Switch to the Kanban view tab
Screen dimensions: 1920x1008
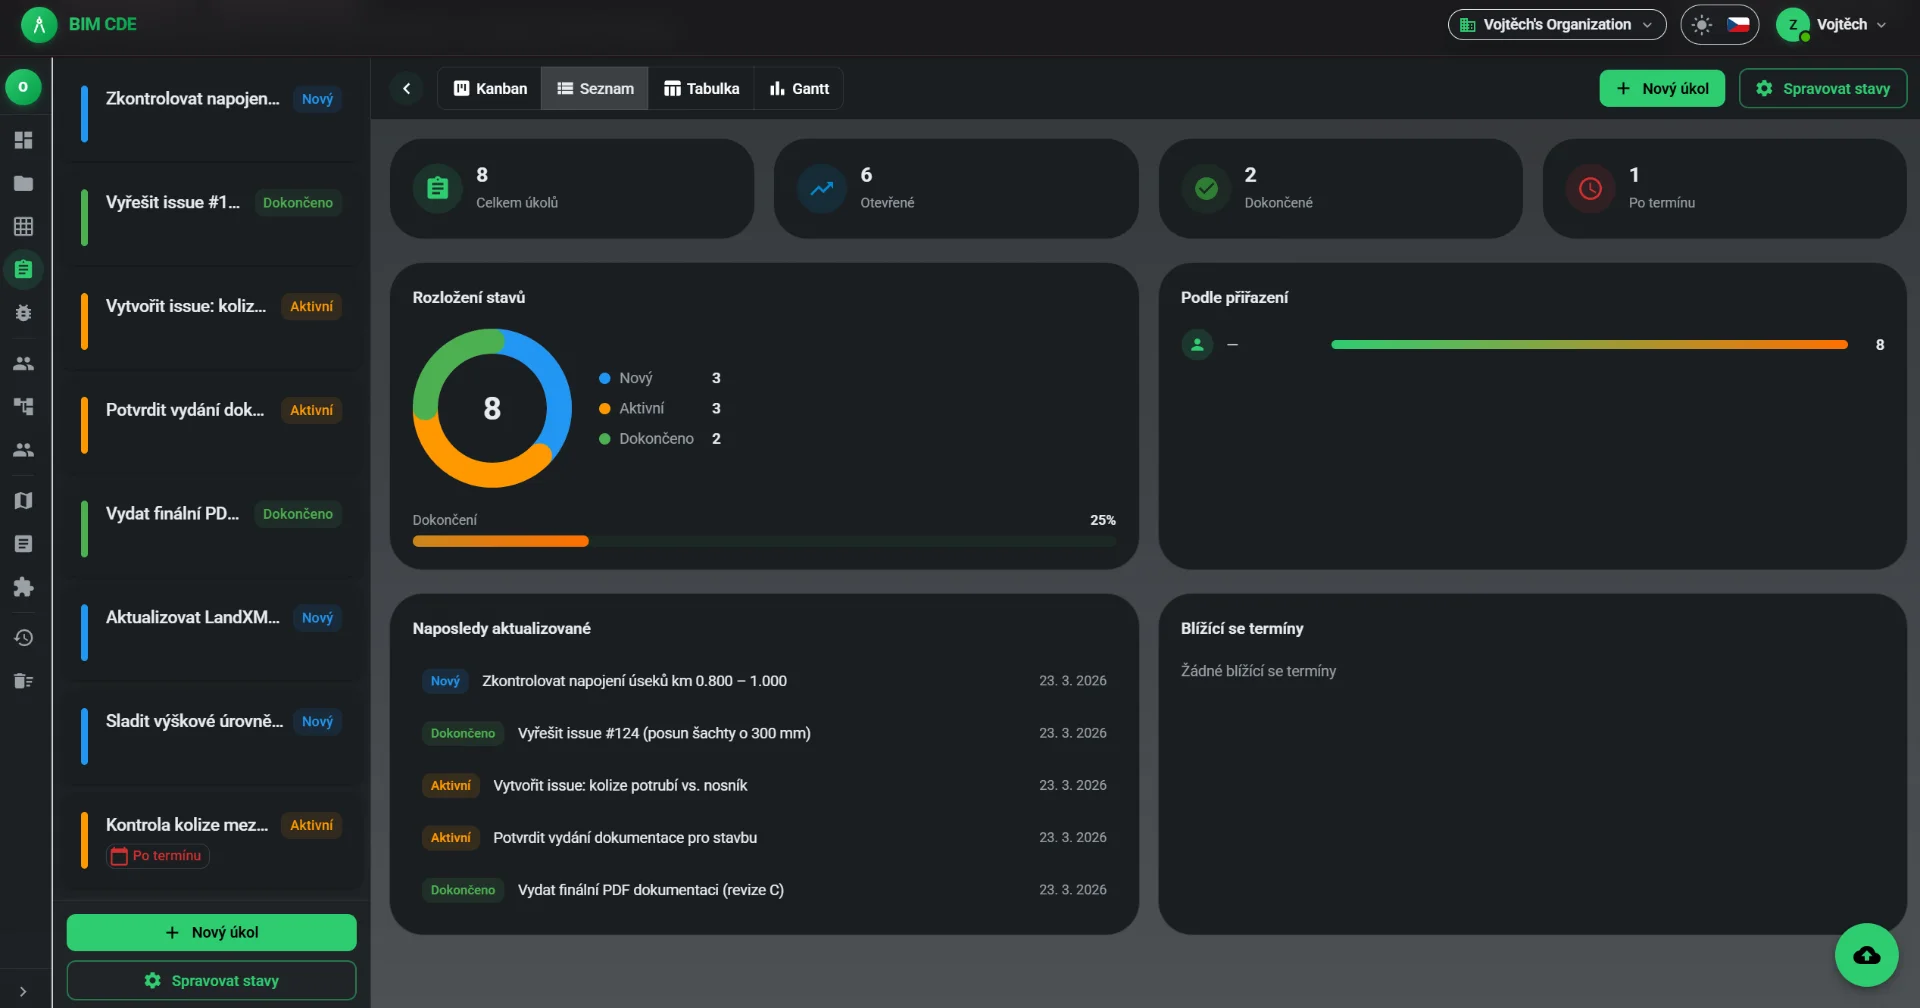tap(490, 88)
